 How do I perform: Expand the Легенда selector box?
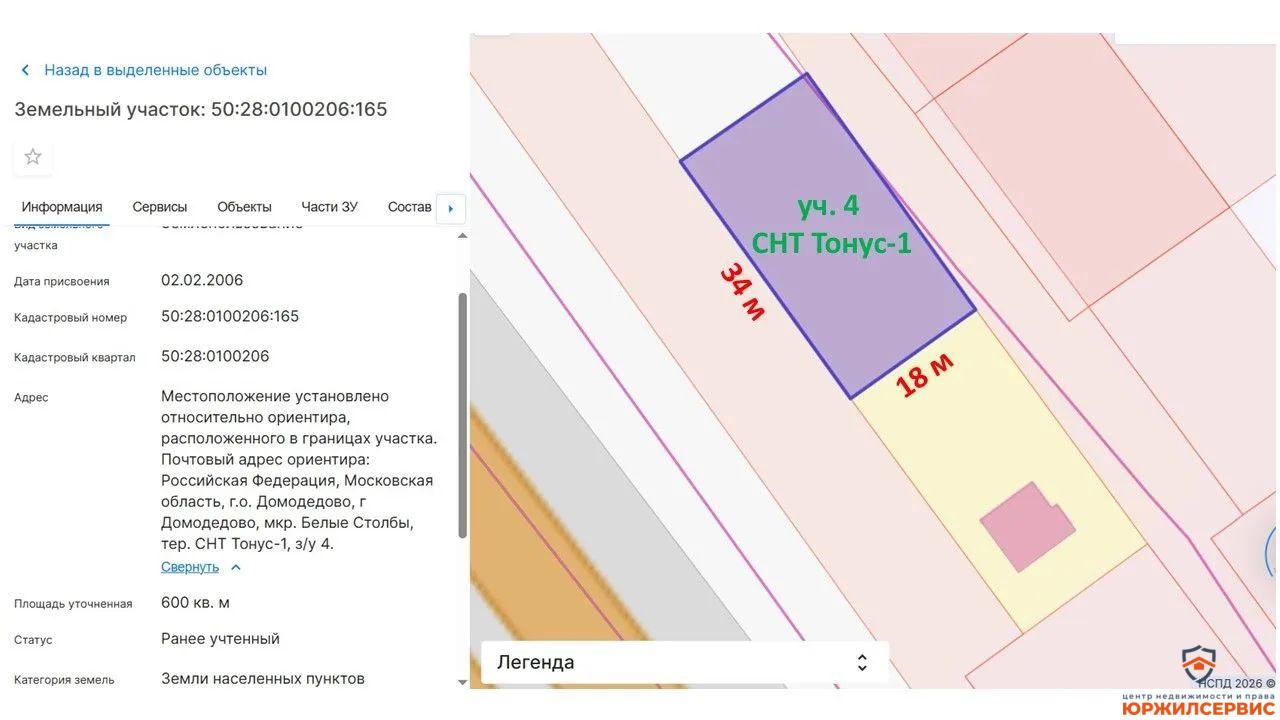(684, 662)
